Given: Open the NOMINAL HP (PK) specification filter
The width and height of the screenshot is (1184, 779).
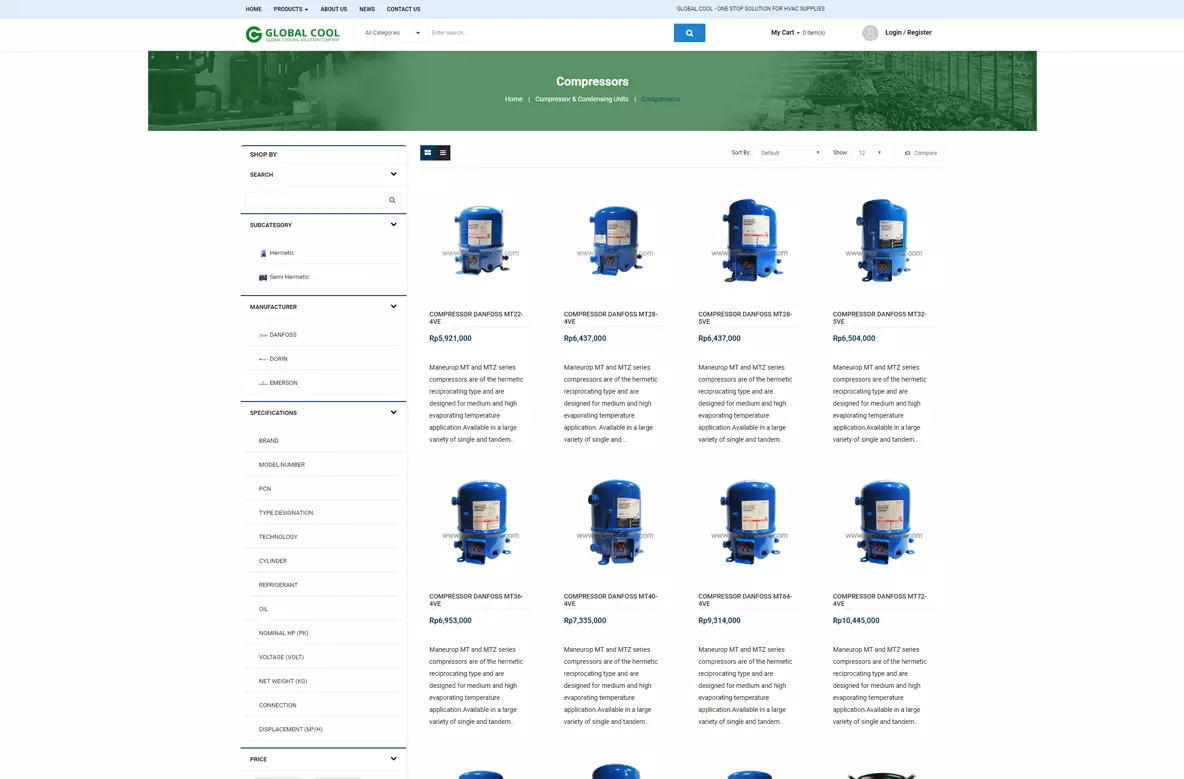Looking at the screenshot, I should [x=284, y=634].
